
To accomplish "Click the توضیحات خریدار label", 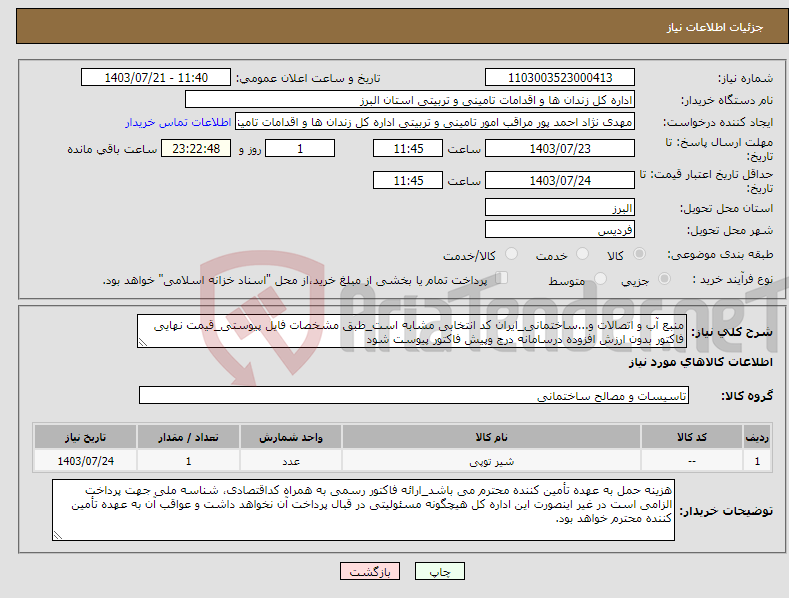I will pos(727,511).
